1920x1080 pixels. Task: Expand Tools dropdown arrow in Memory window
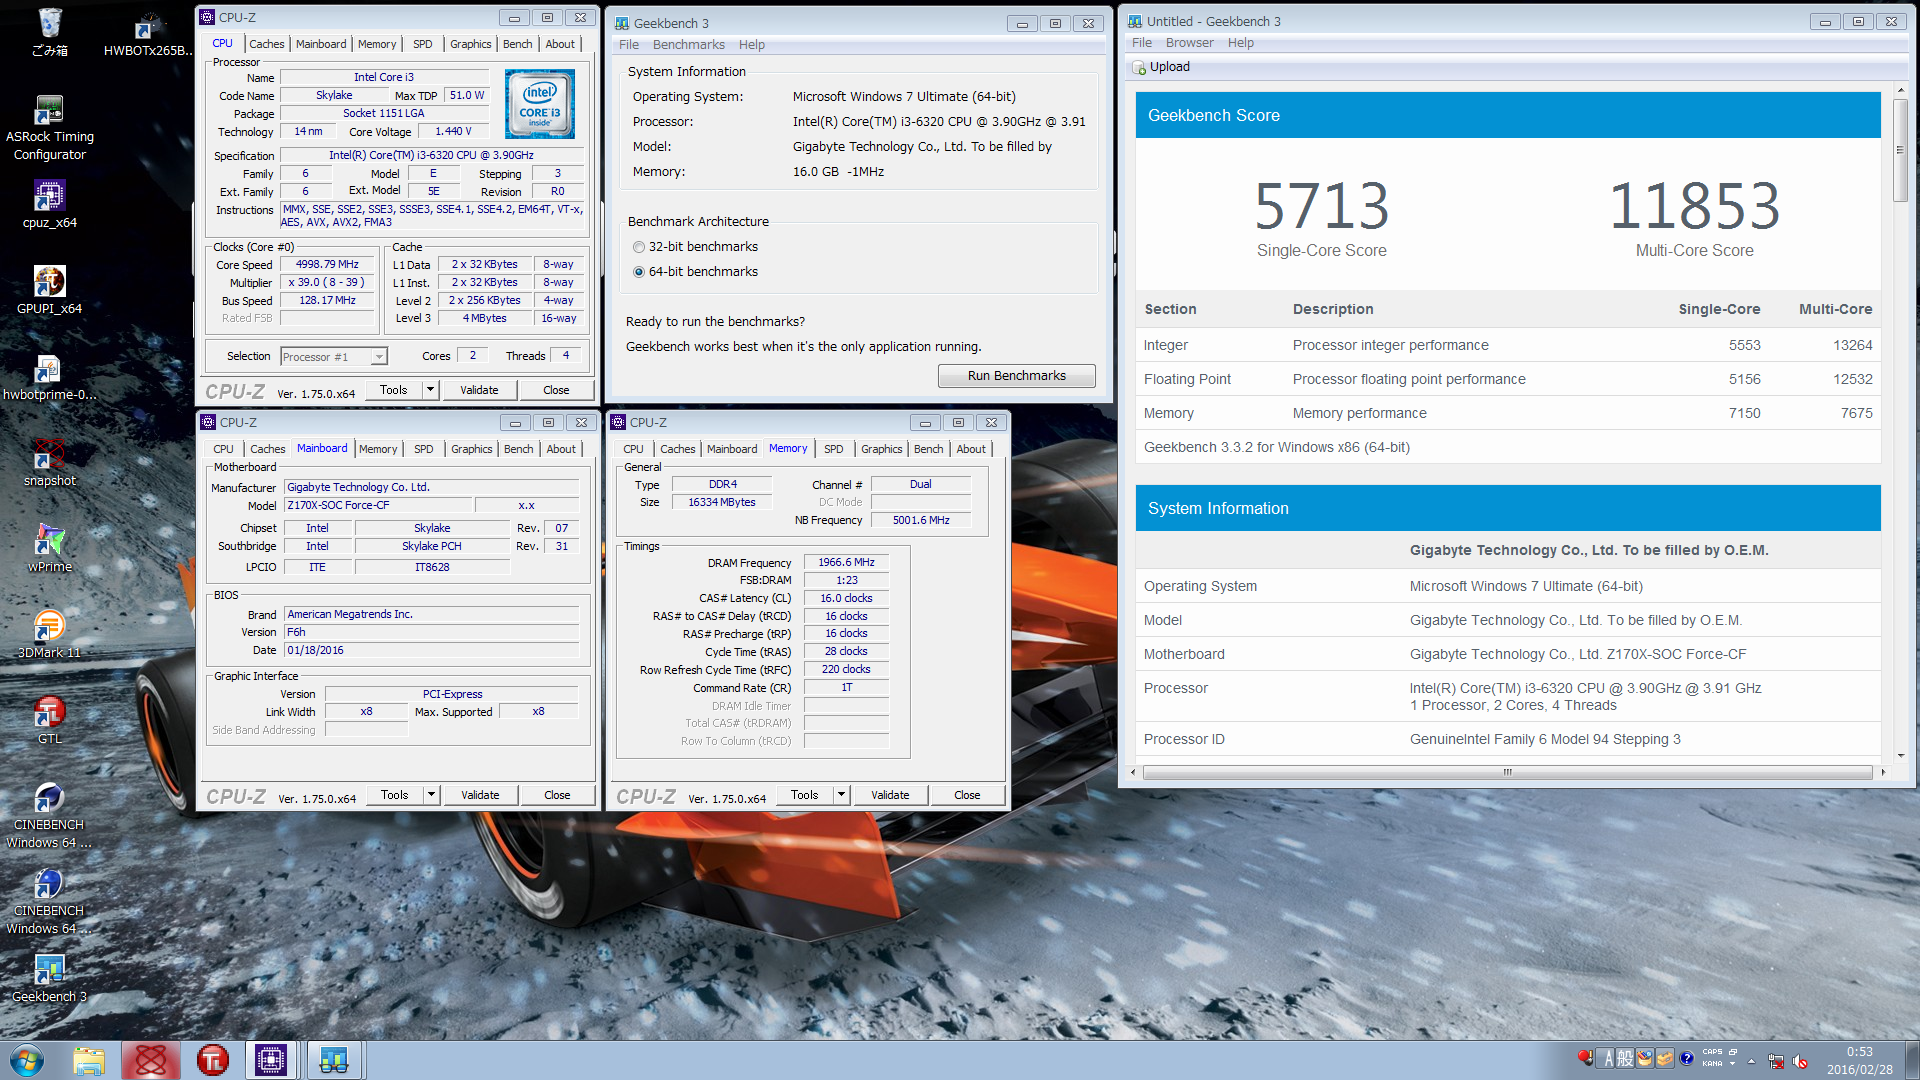click(x=841, y=795)
